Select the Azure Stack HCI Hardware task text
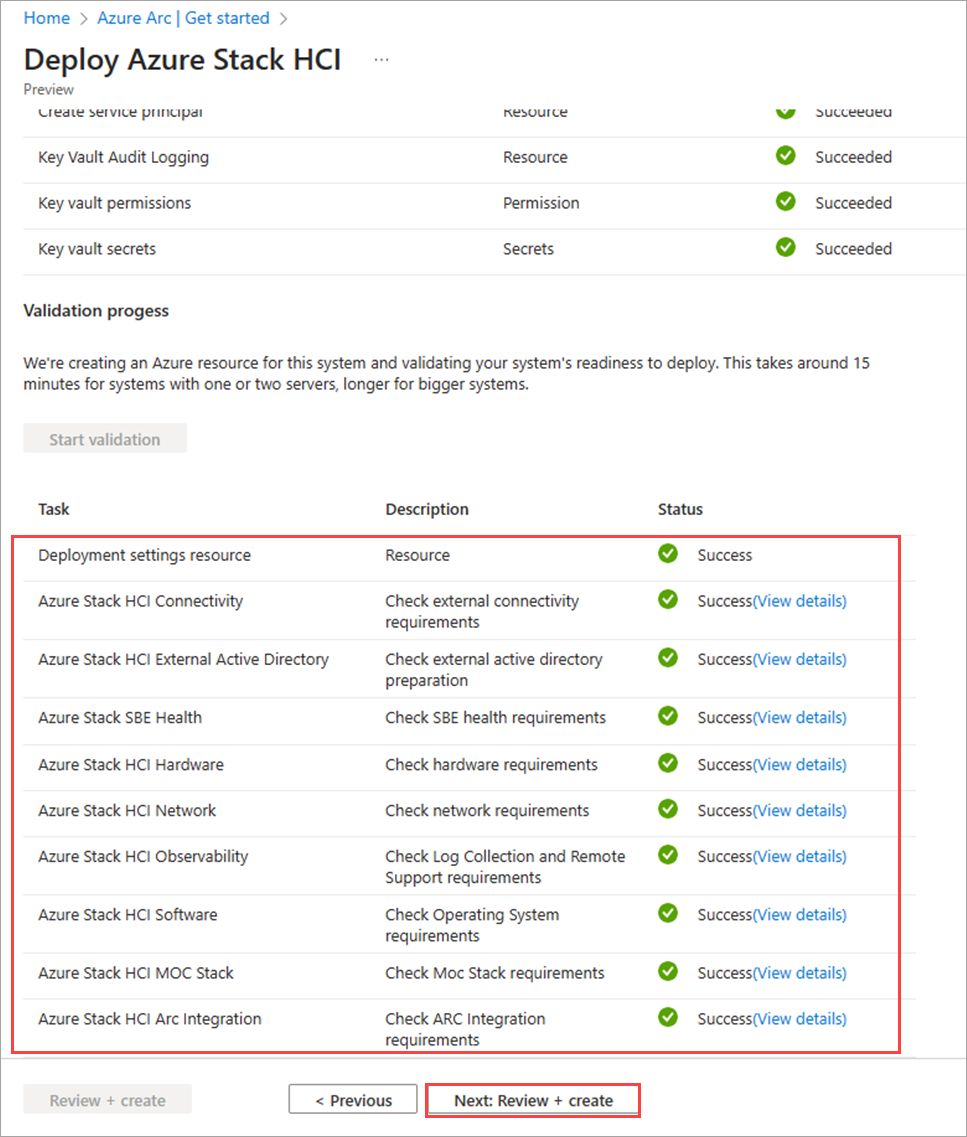This screenshot has height=1137, width=967. point(130,764)
